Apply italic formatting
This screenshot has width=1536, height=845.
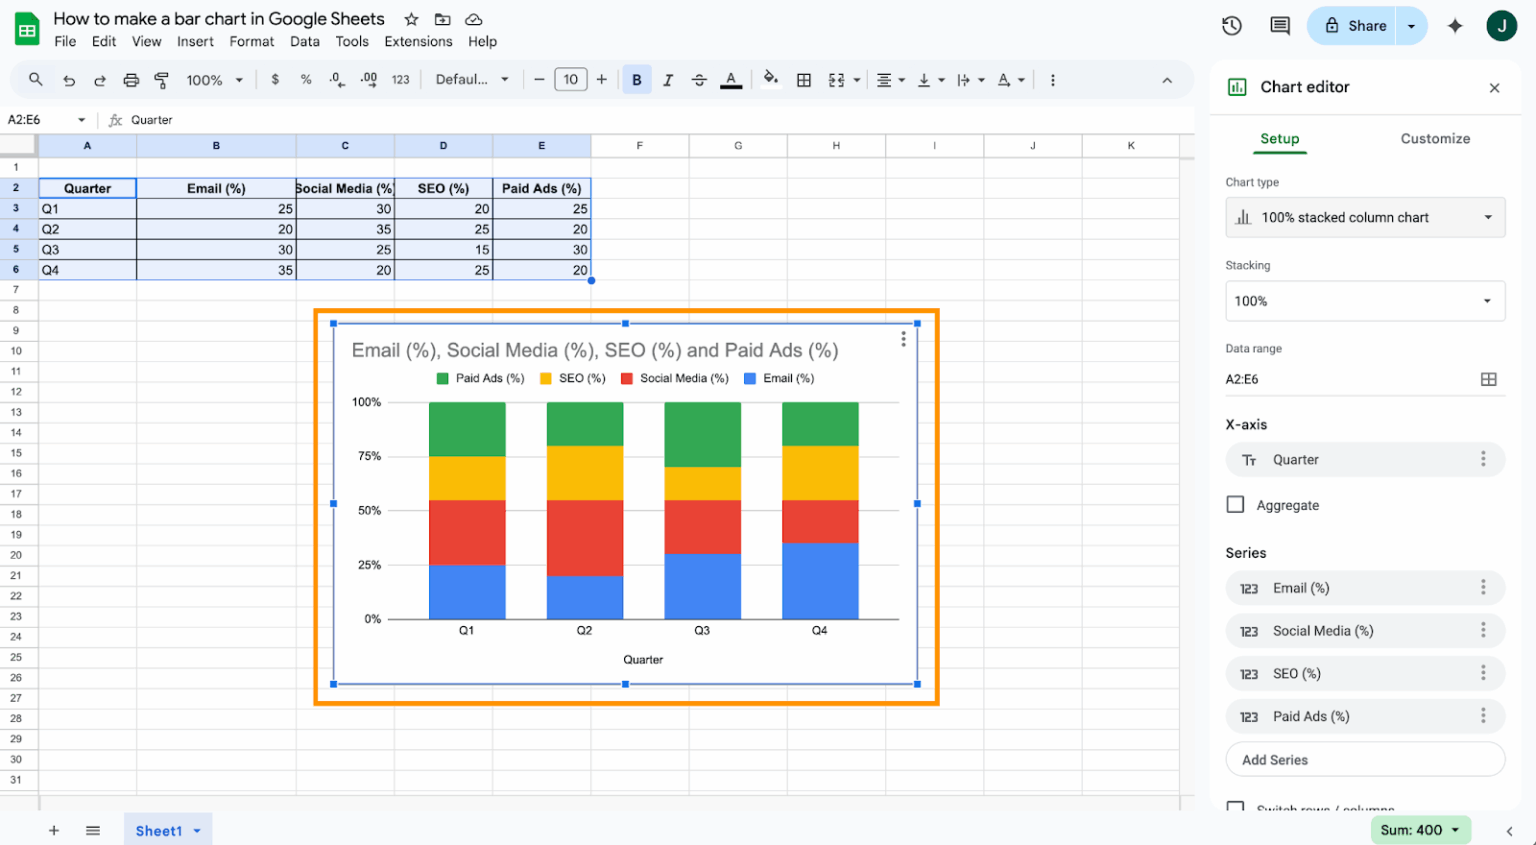(x=668, y=79)
